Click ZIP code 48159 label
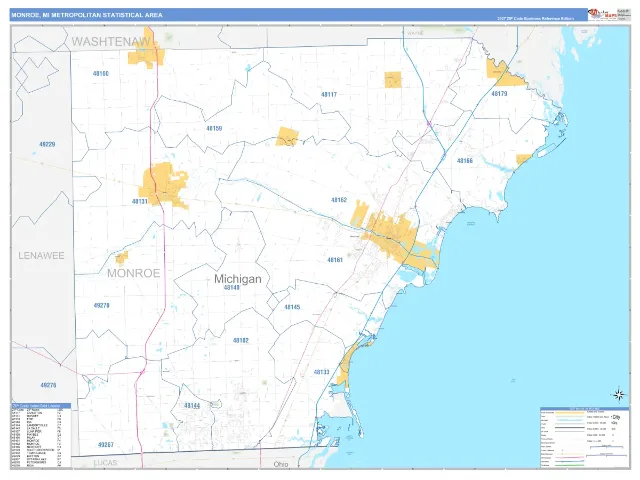Image resolution: width=640 pixels, height=480 pixels. coord(214,128)
